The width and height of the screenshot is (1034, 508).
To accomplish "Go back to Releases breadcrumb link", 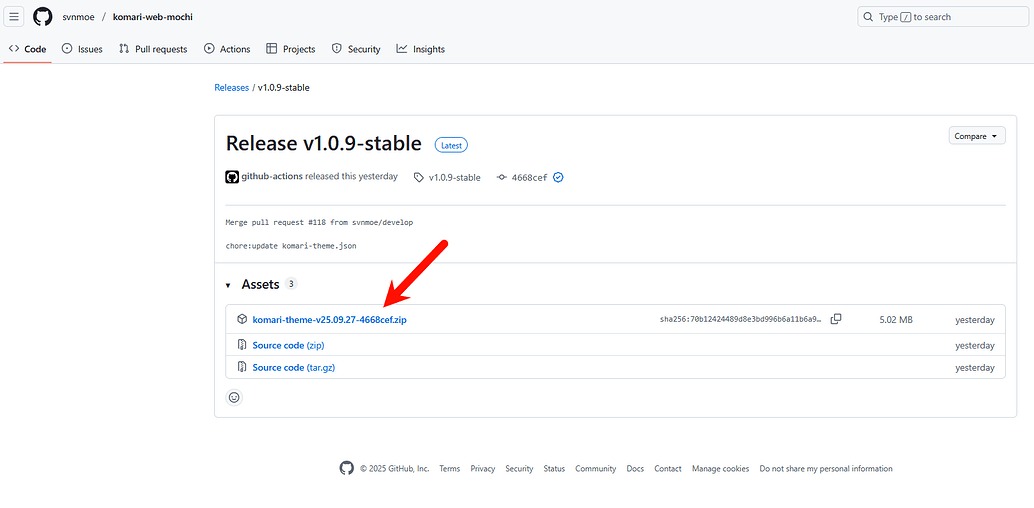I will [x=231, y=88].
